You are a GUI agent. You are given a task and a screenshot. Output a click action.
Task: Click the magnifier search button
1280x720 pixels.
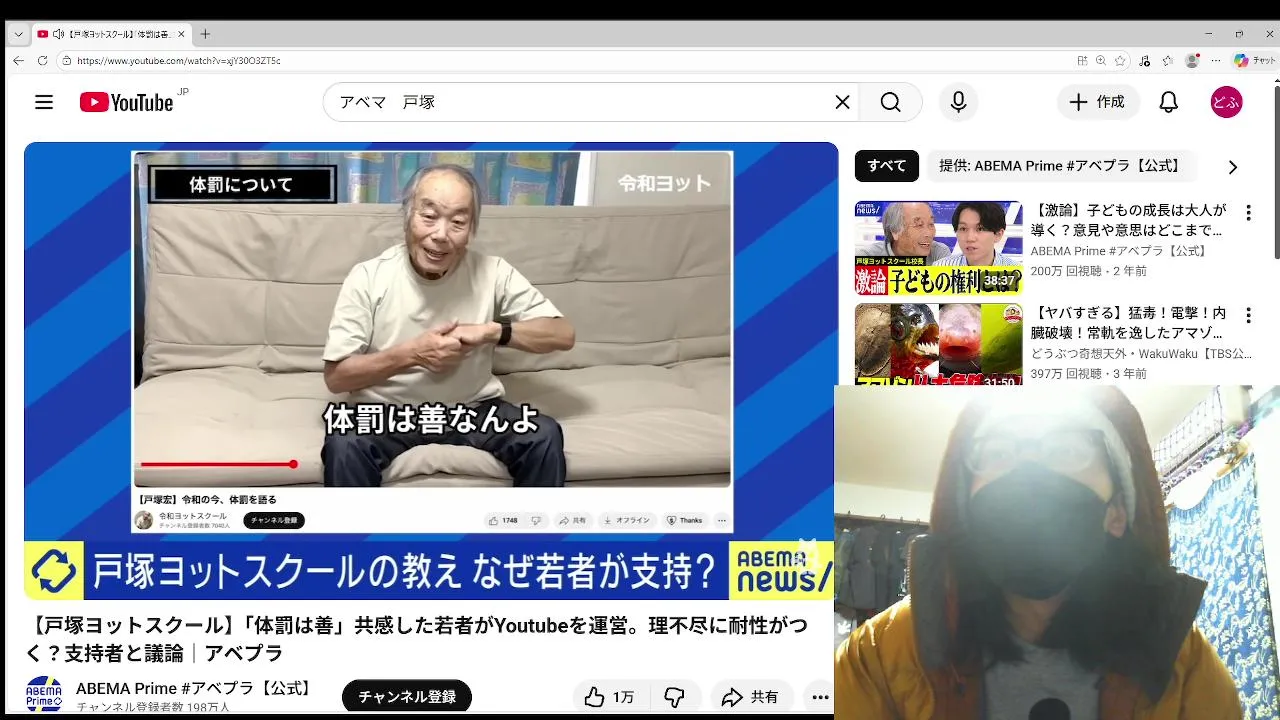890,102
